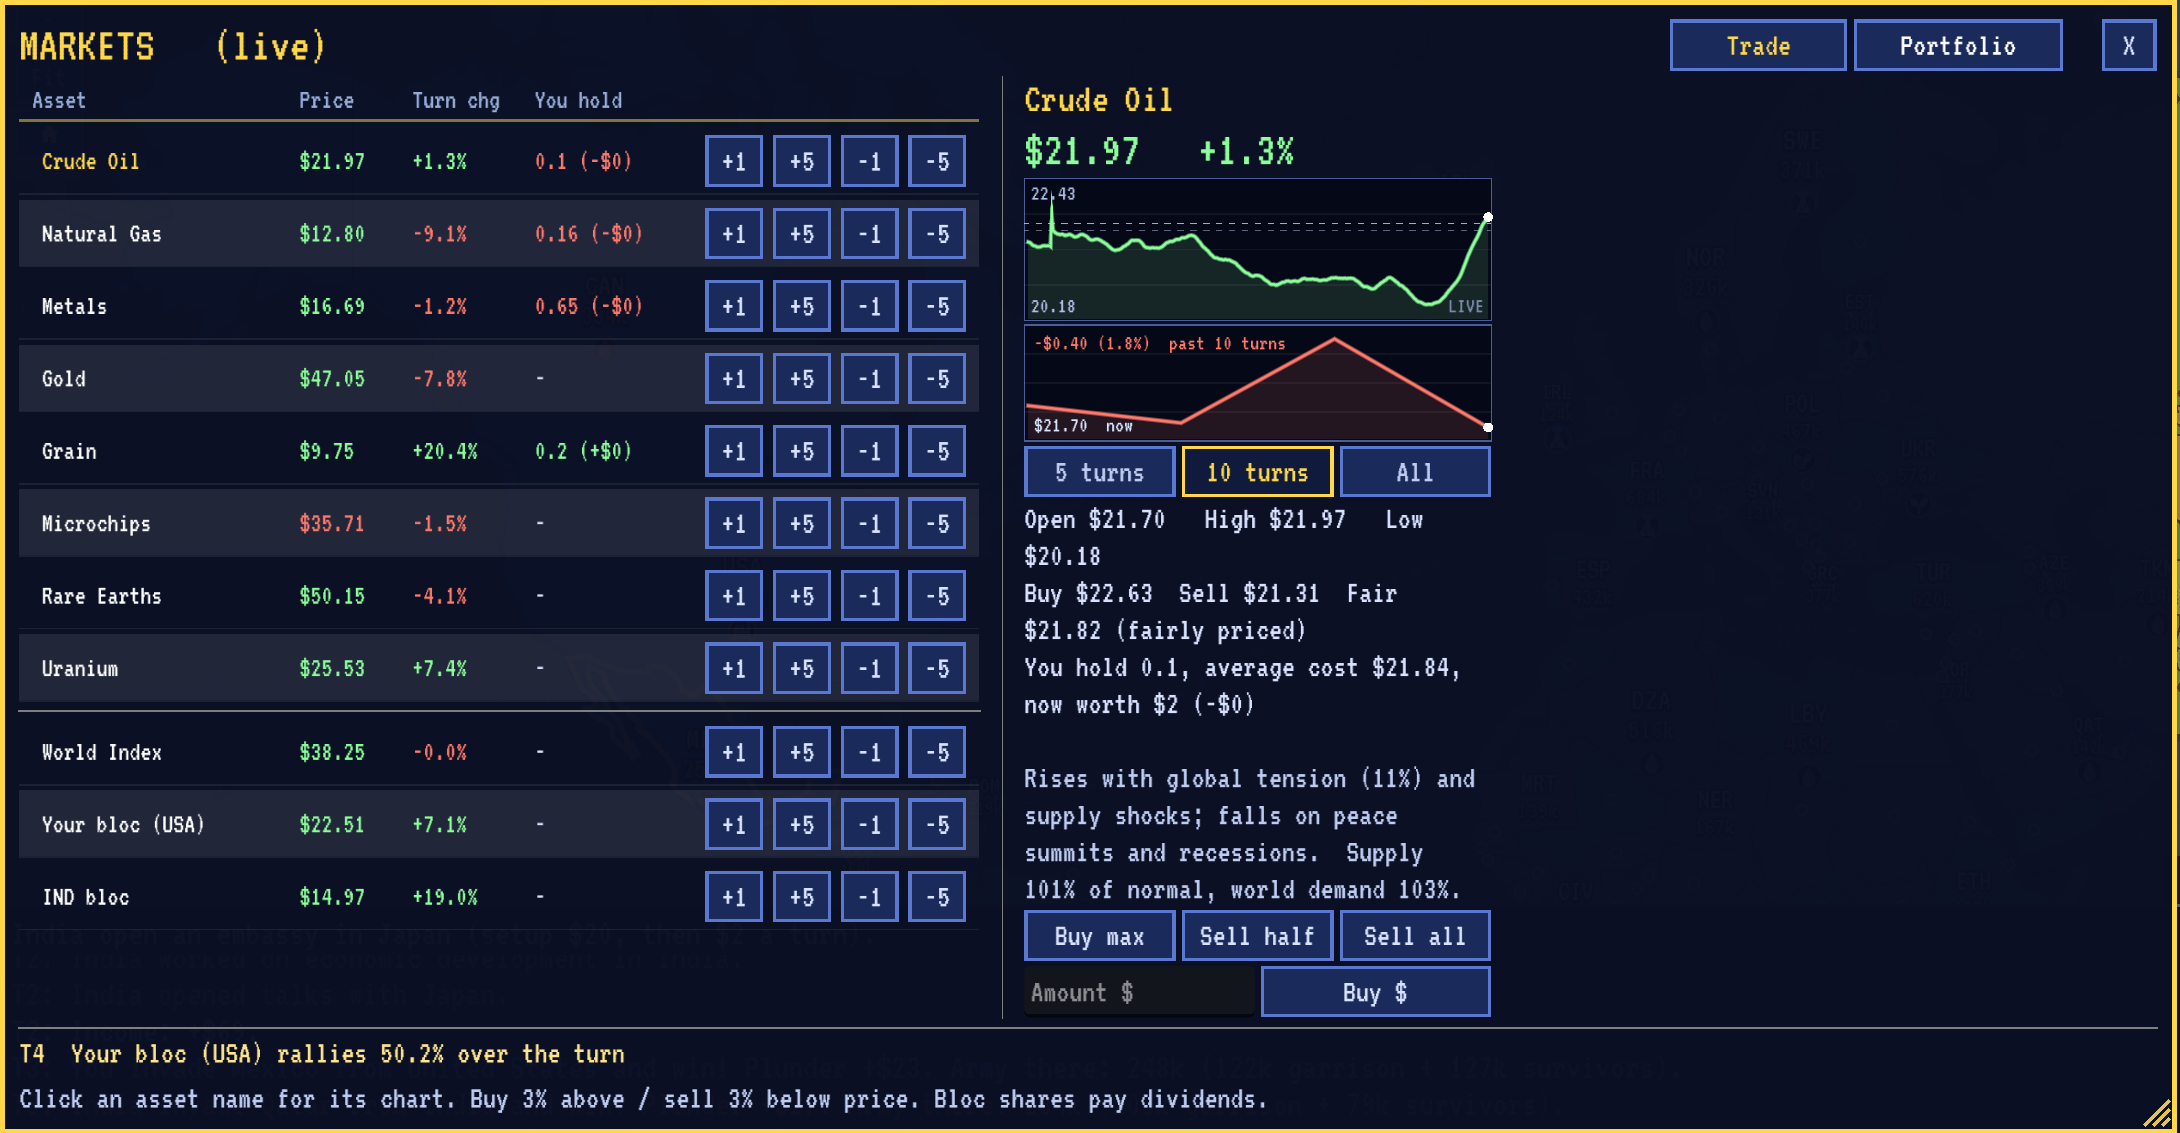Select Natural Gas asset name
This screenshot has height=1133, width=2180.
(101, 234)
